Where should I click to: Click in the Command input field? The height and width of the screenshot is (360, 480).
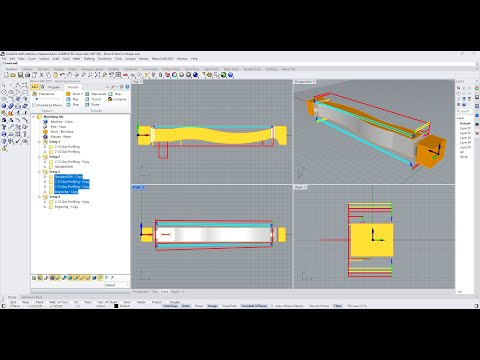point(240,63)
